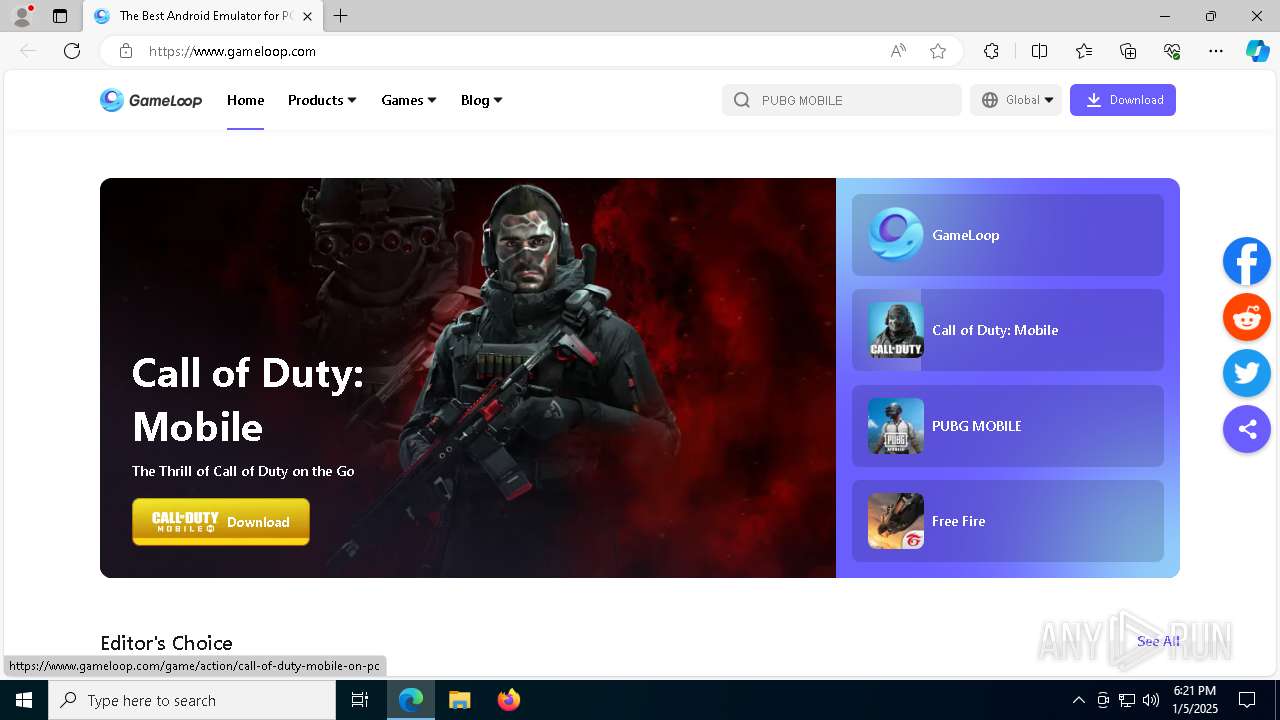Open the Copilot sidebar icon
Screen dimensions: 1280x720
click(1257, 51)
